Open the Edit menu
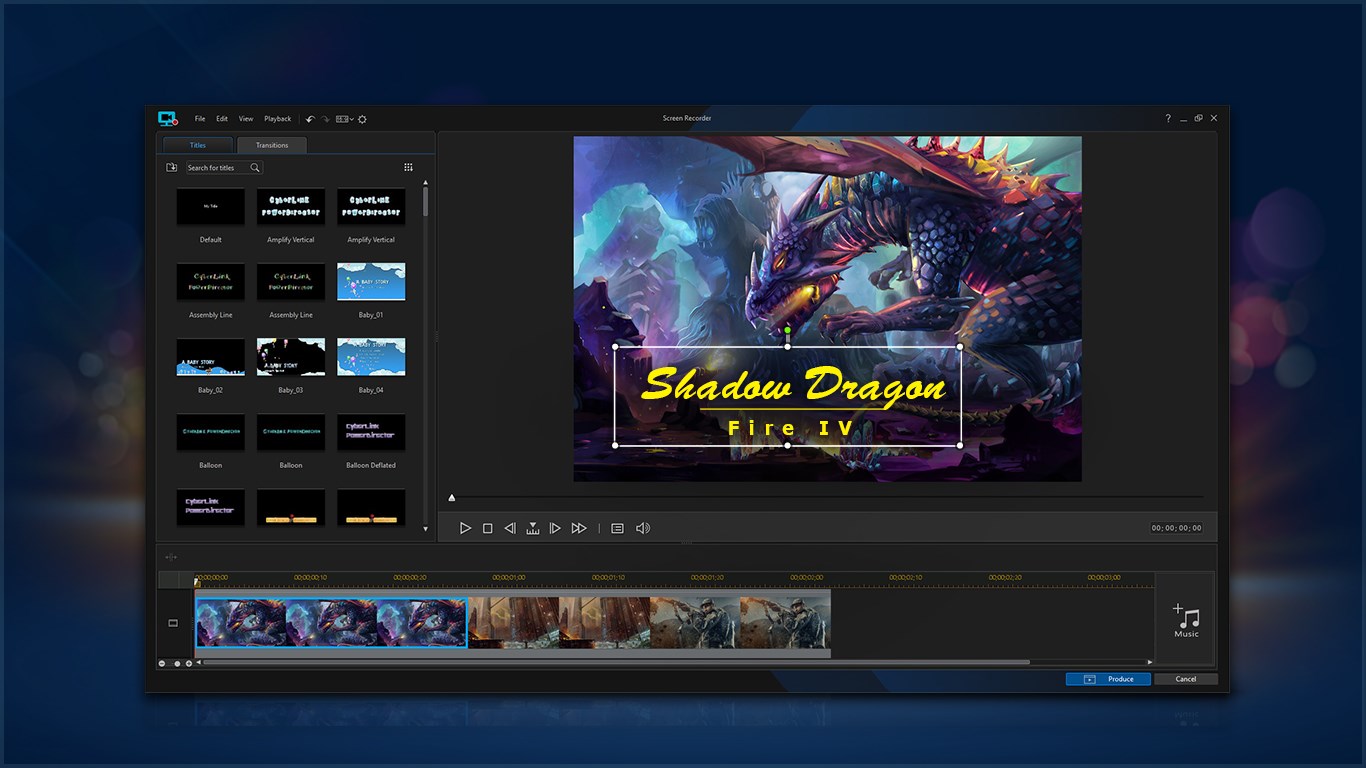This screenshot has width=1366, height=768. tap(222, 119)
